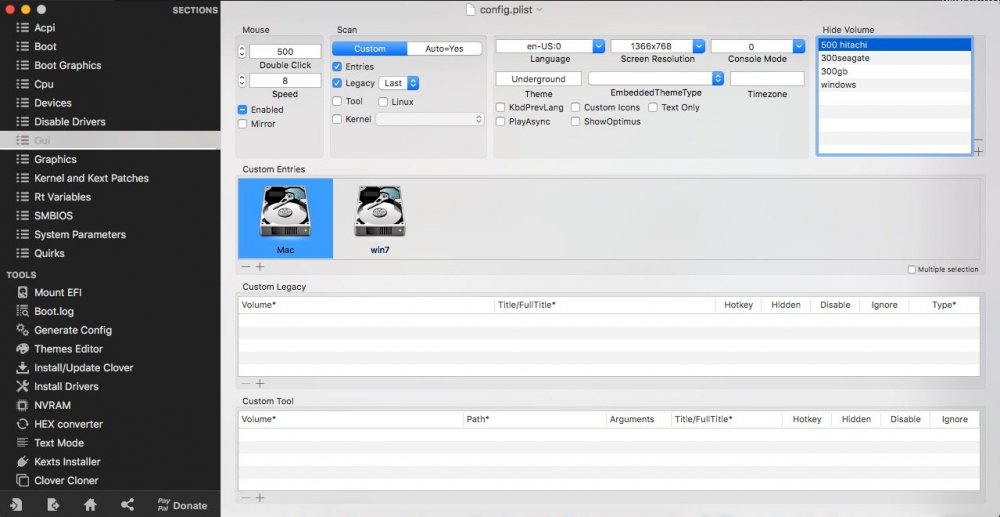Screen dimensions: 1000x517
Task: Click the export icon in bottom toolbar
Action: (x=54, y=505)
